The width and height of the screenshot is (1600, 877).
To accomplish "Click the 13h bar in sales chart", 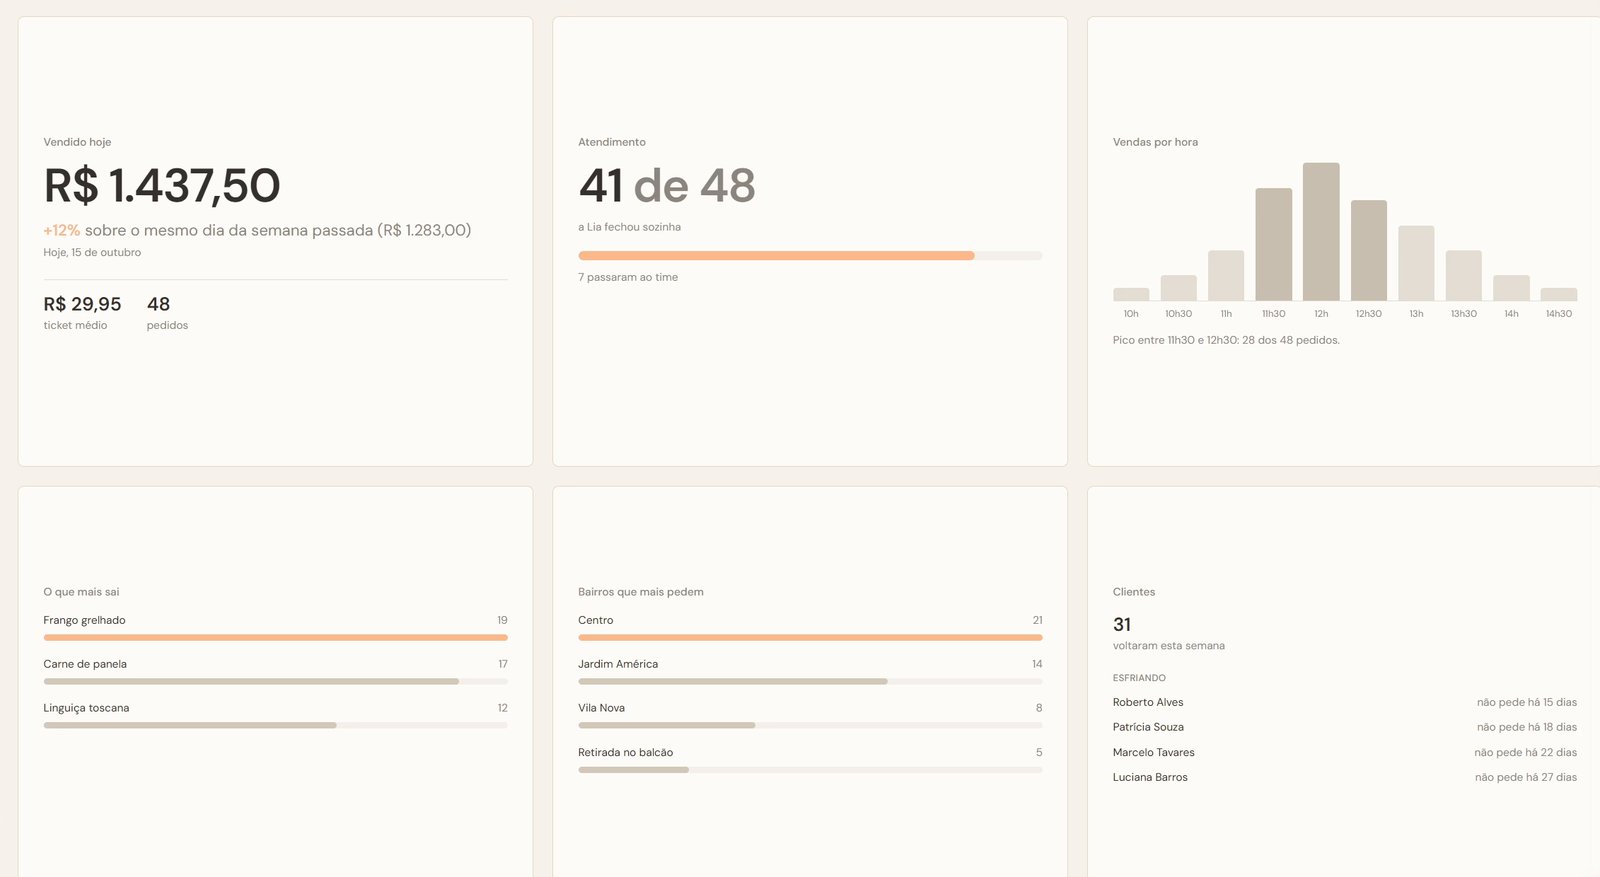I will 1416,263.
